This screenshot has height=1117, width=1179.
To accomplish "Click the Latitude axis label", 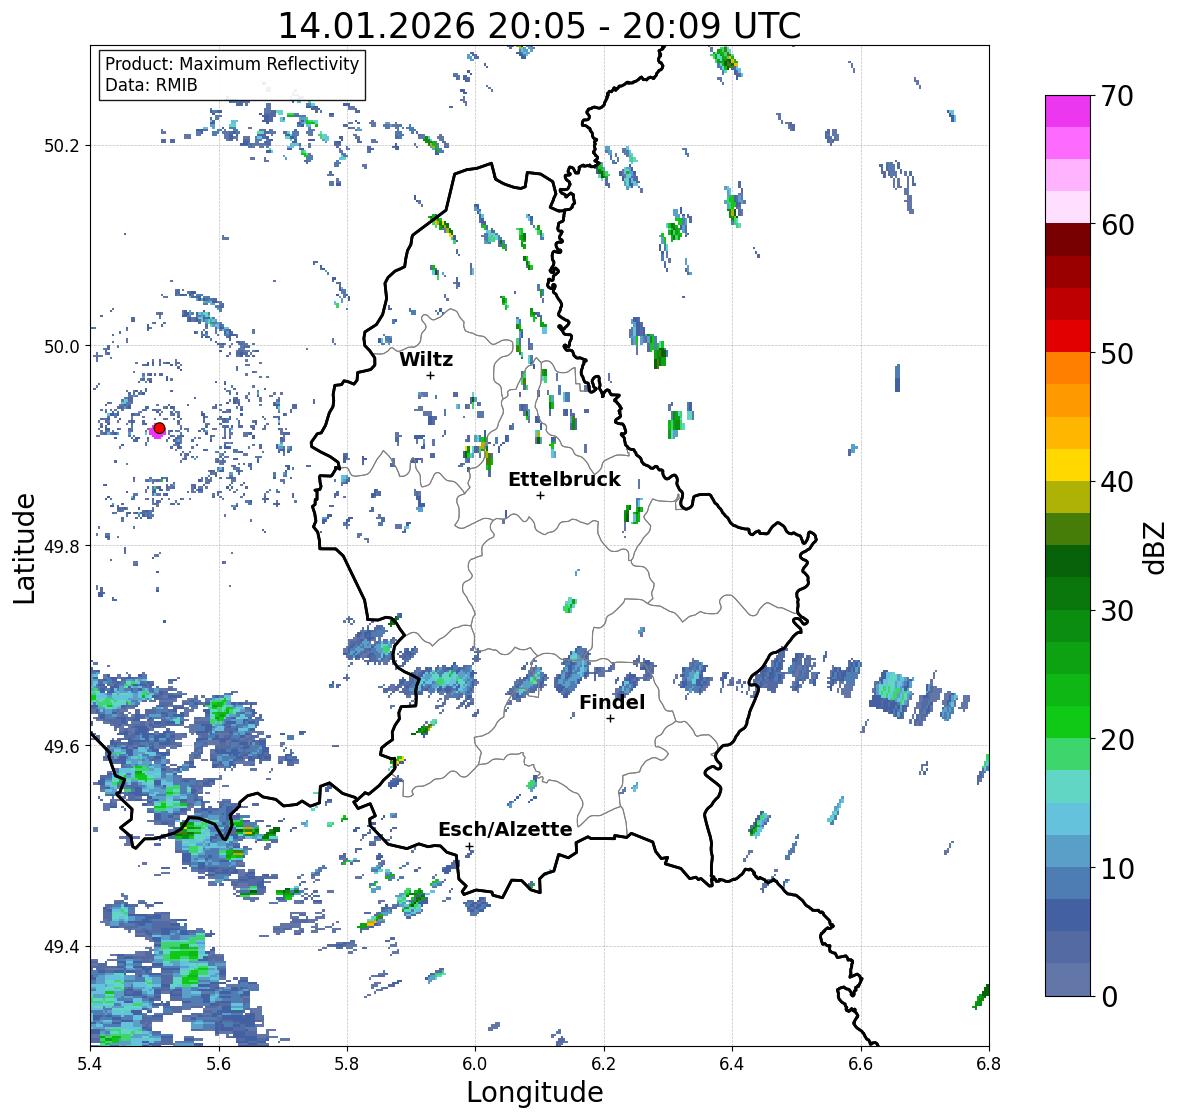I will click(x=24, y=548).
